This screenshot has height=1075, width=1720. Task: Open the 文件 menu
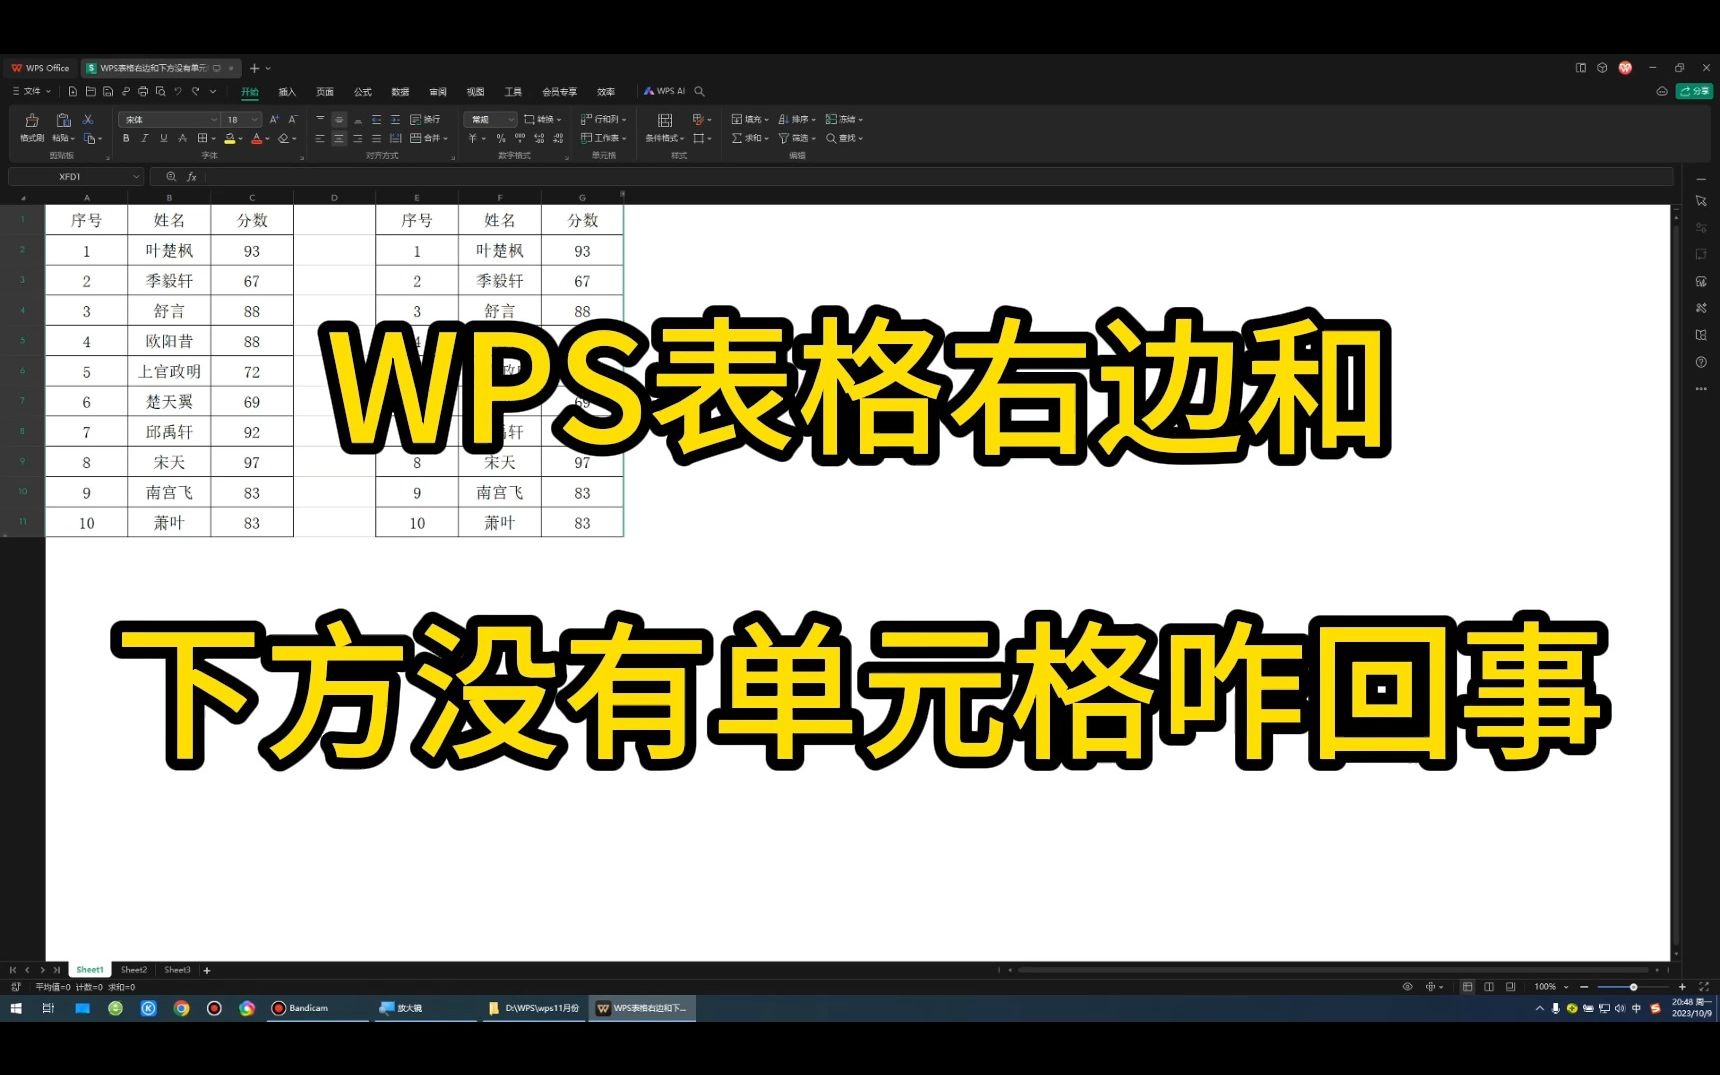tap(31, 91)
